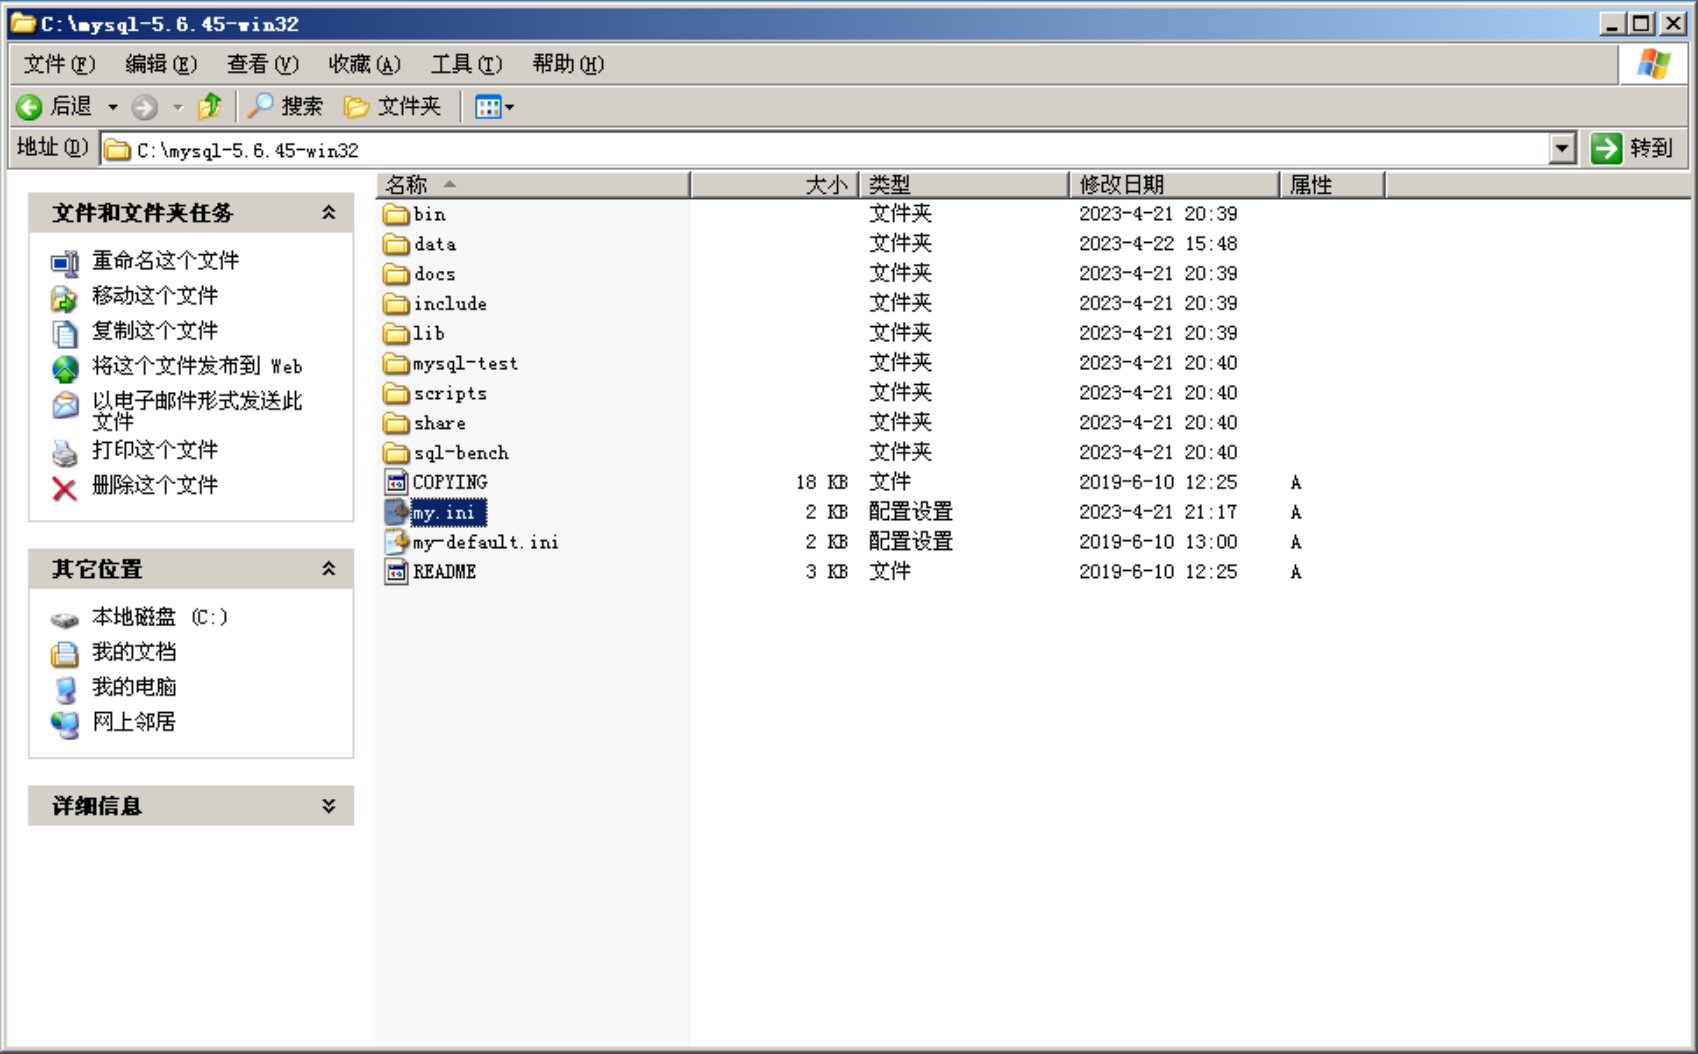The image size is (1698, 1054).
Task: Open the Views toolbar icon
Action: pyautogui.click(x=488, y=106)
